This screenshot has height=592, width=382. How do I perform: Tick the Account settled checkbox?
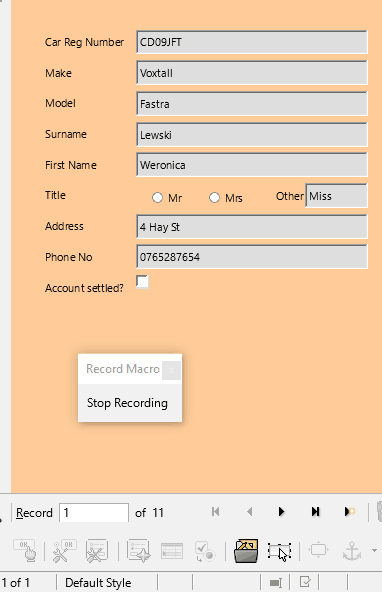click(x=142, y=282)
